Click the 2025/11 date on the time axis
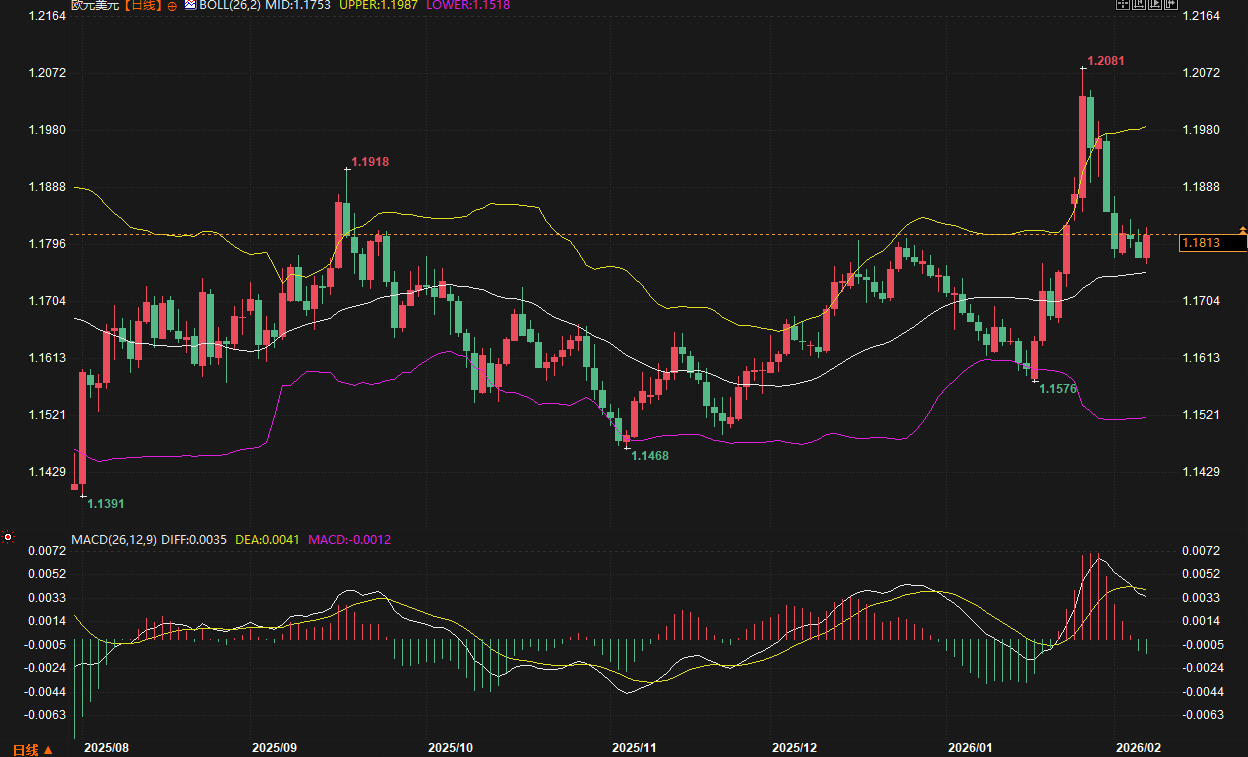This screenshot has height=757, width=1248. [x=633, y=748]
